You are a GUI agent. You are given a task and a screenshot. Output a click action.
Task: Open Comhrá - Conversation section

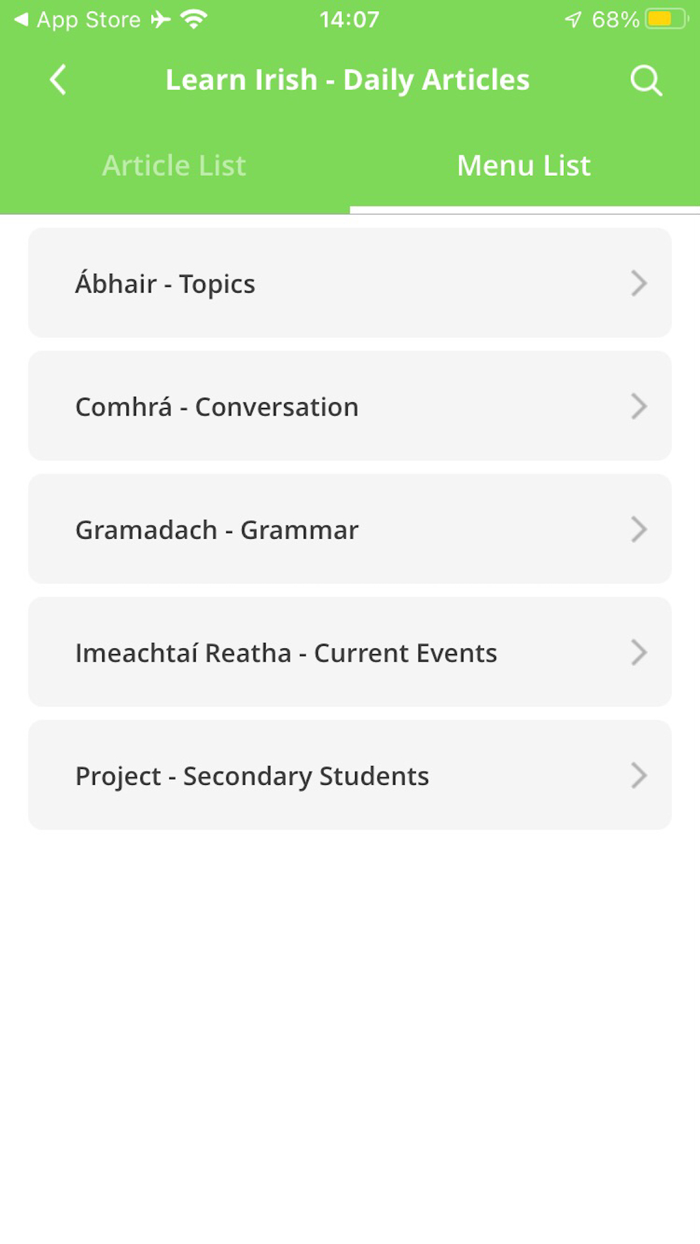(x=350, y=406)
